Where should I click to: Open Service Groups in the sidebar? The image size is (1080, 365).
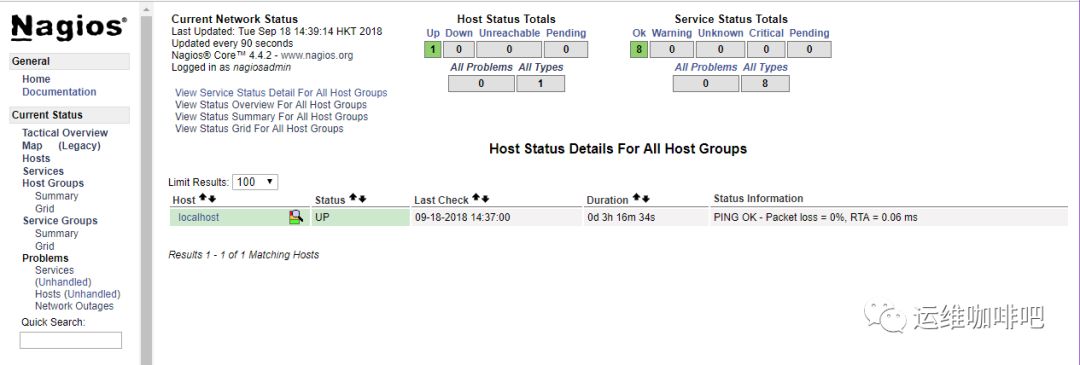pyautogui.click(x=60, y=220)
